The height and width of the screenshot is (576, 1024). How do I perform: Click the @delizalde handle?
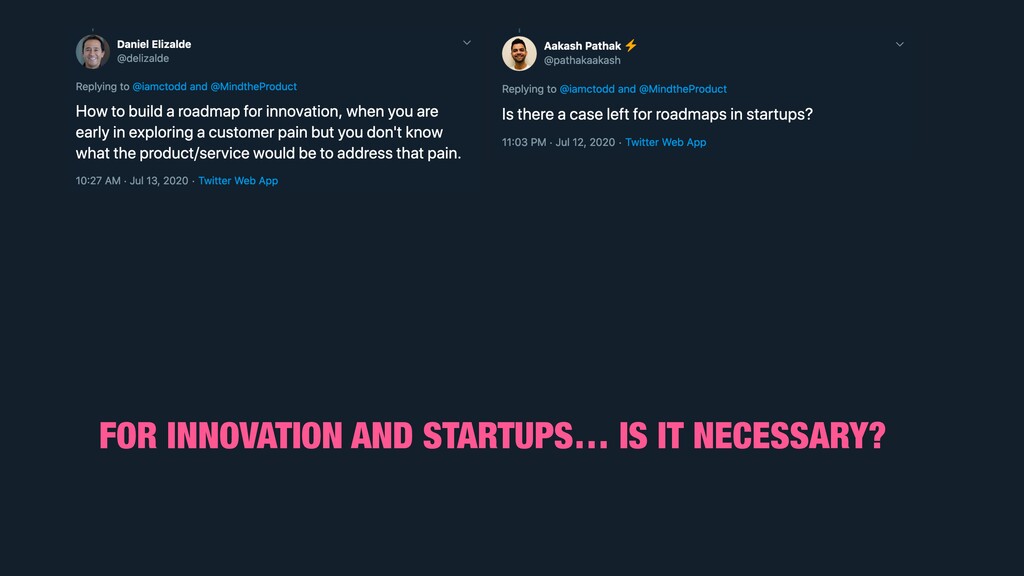(143, 58)
